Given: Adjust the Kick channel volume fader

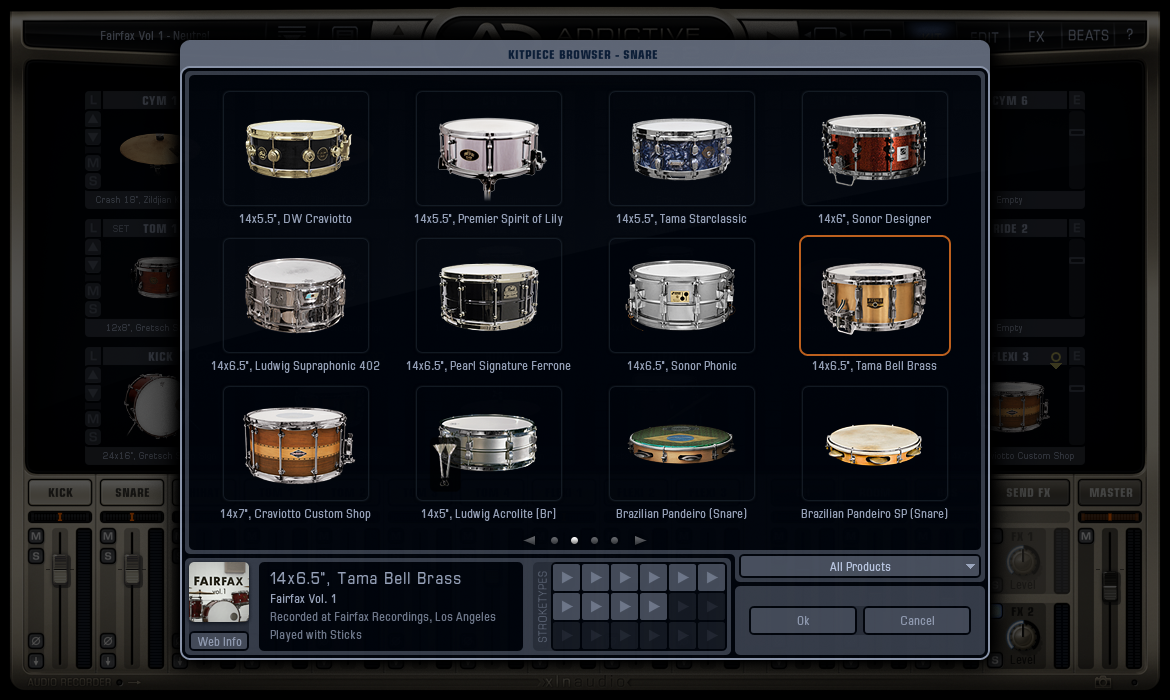Looking at the screenshot, I should [x=60, y=570].
